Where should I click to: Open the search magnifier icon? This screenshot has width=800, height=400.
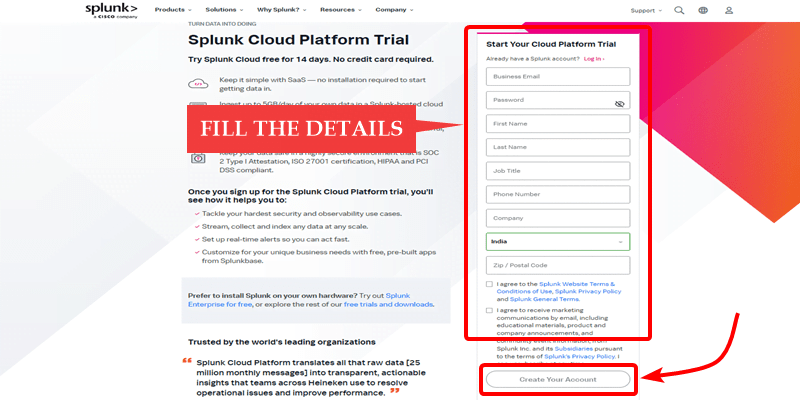click(679, 10)
